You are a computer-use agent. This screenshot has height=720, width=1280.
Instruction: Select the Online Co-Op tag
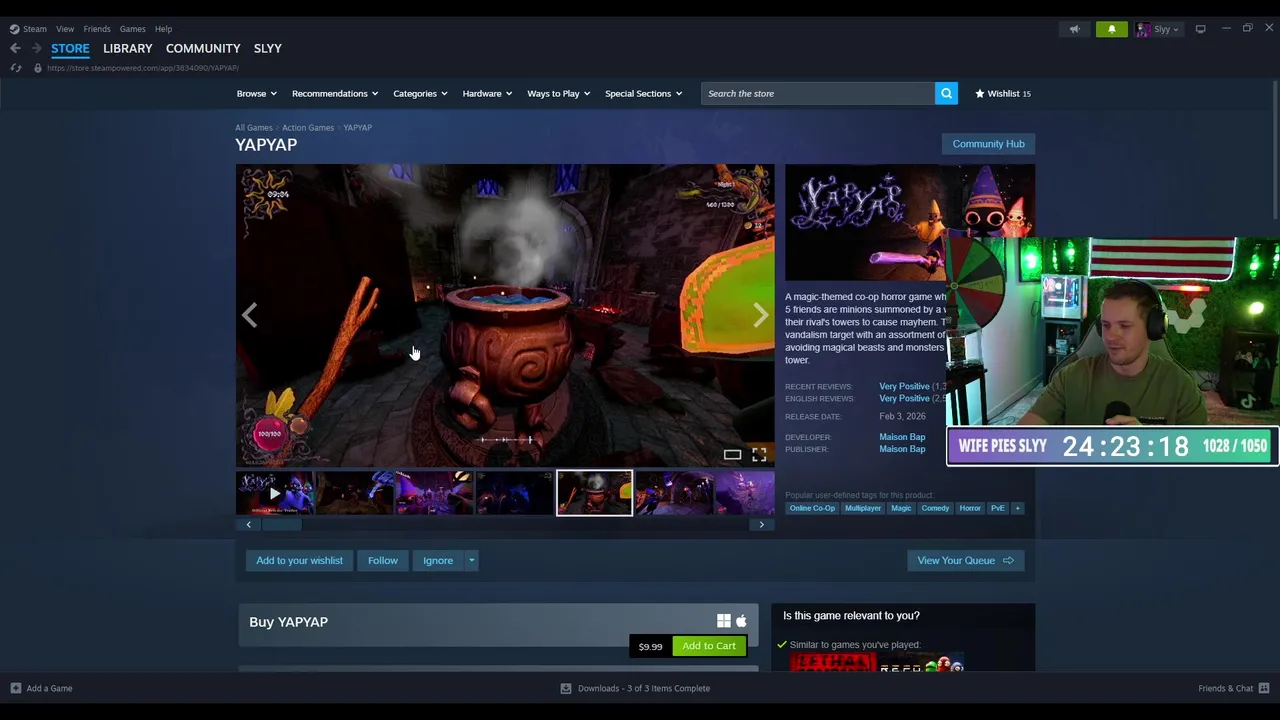tap(812, 508)
